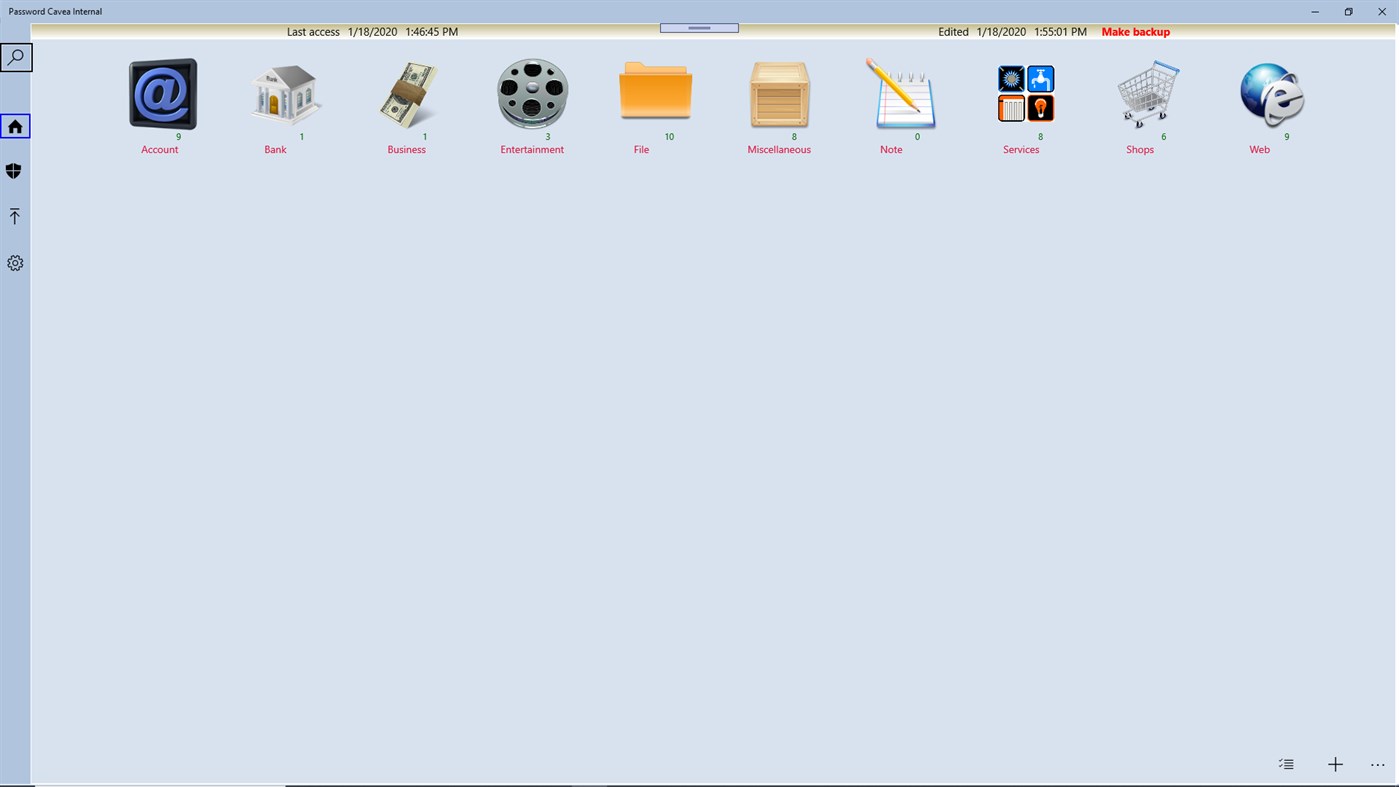Screen dimensions: 1399x787
Task: Open more options via the ellipsis icon
Action: (1378, 763)
